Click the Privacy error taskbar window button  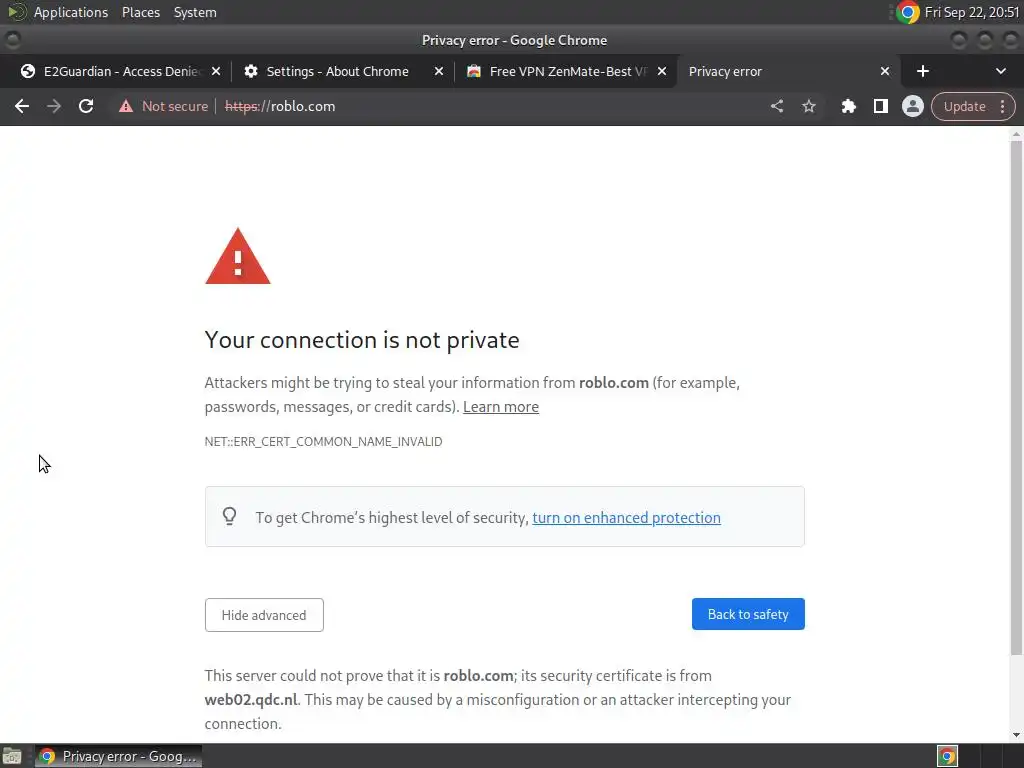[x=119, y=756]
